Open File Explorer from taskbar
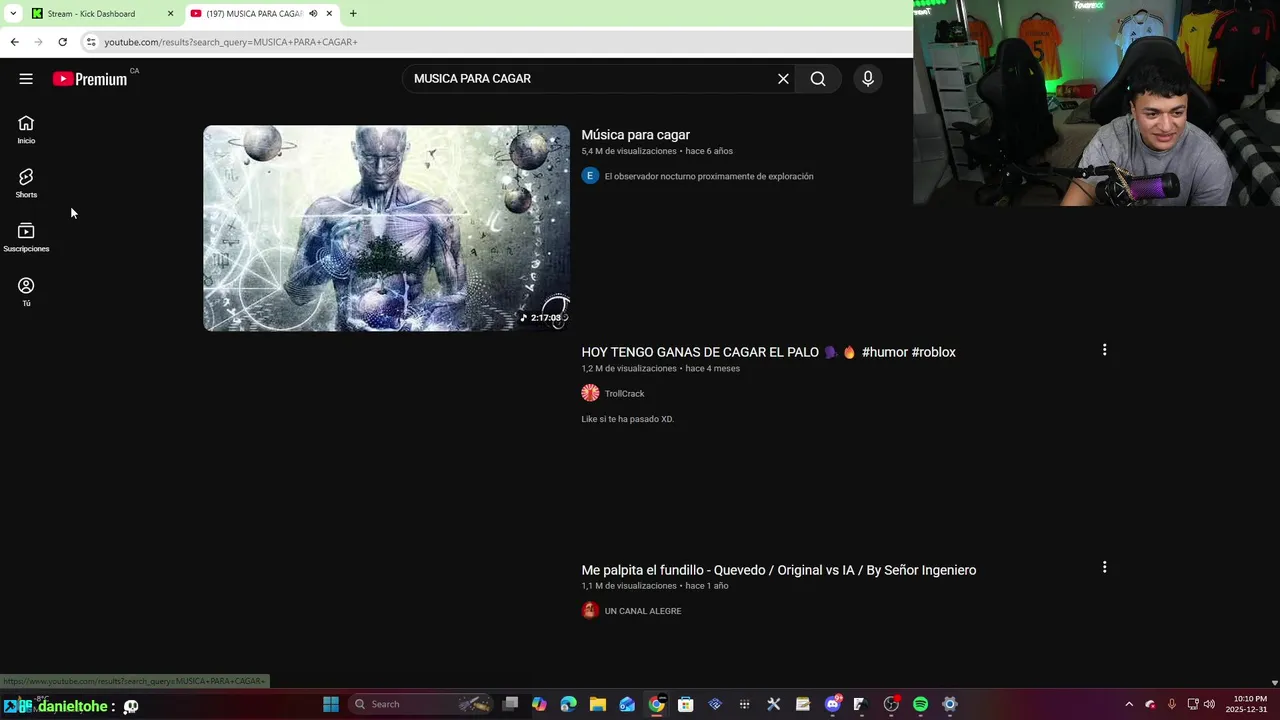This screenshot has height=720, width=1280. pyautogui.click(x=598, y=704)
